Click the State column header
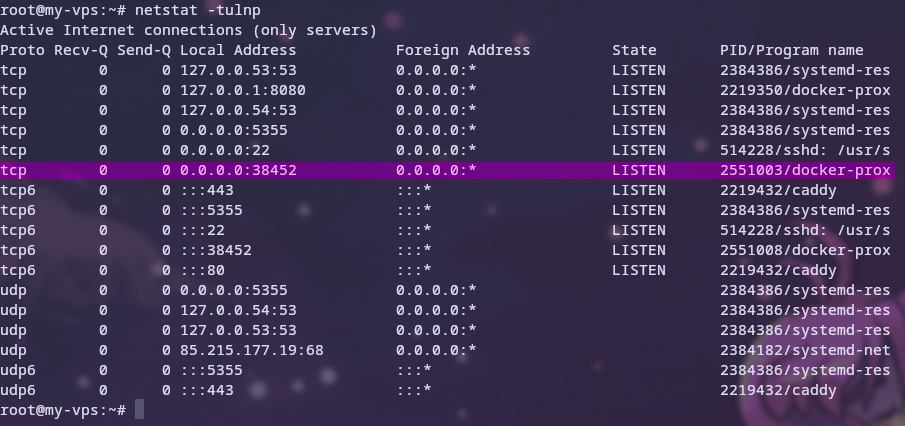 pyautogui.click(x=635, y=50)
